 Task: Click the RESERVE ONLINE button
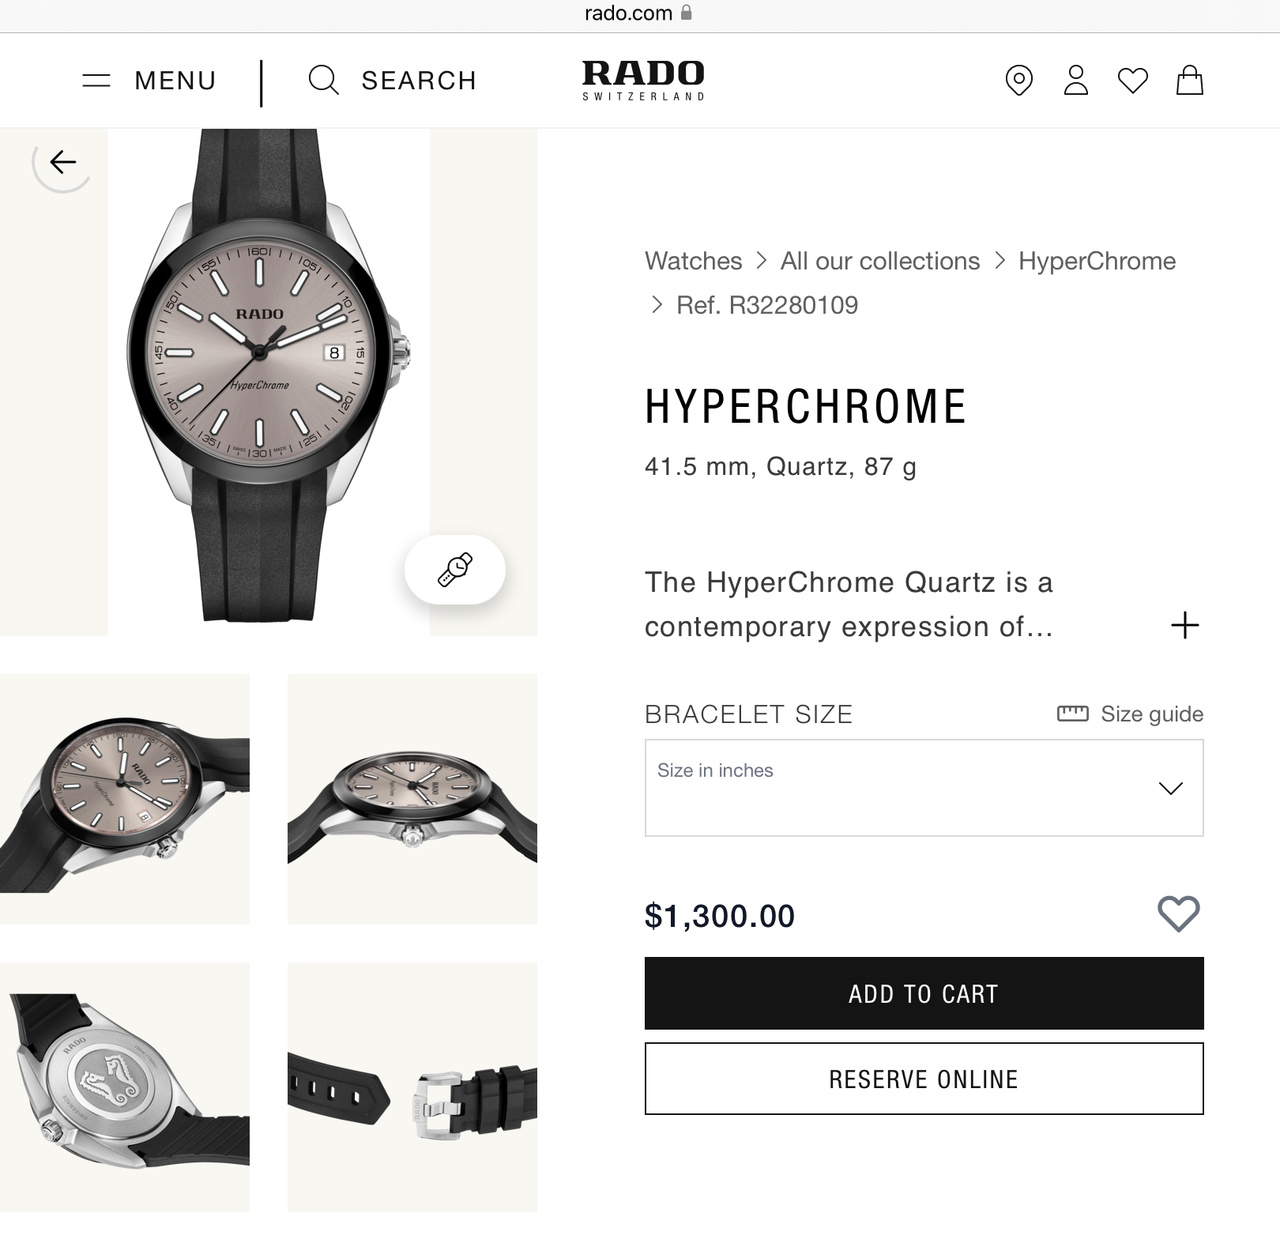click(924, 1079)
